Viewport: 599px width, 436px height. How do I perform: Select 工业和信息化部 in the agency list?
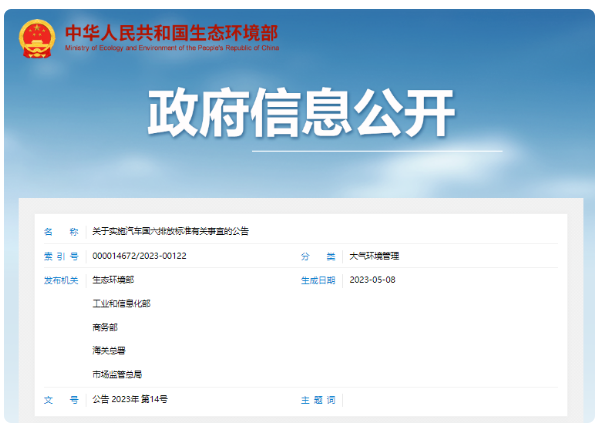[x=121, y=304]
